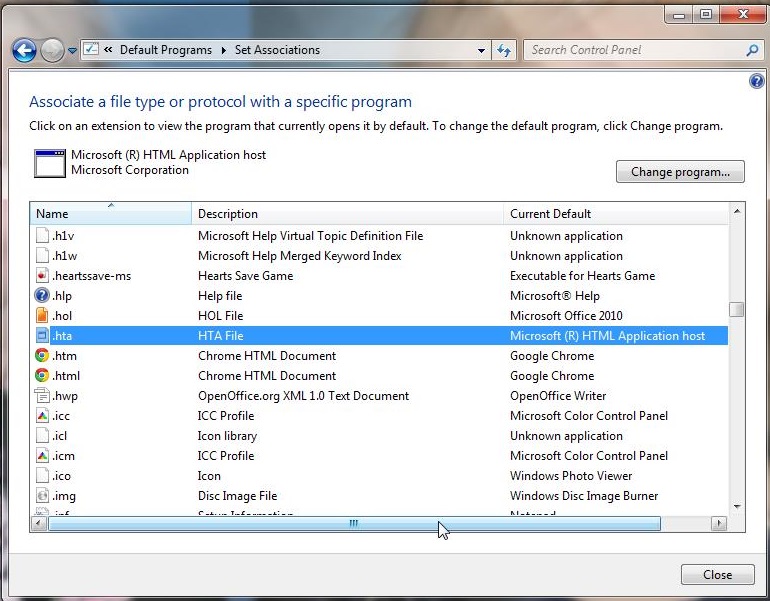Click the Close button at bottom
Image resolution: width=770 pixels, height=601 pixels.
(x=717, y=574)
